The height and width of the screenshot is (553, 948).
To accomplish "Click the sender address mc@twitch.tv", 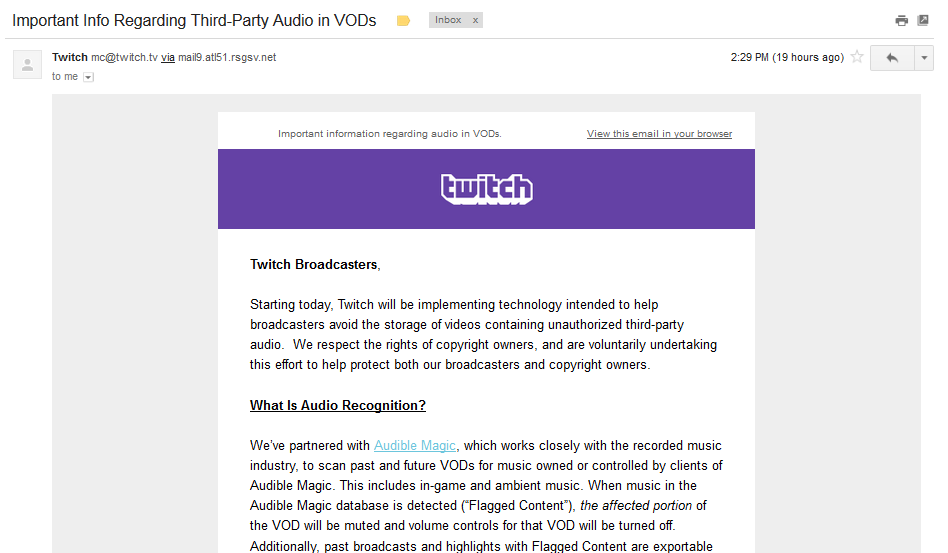I will coord(124,58).
